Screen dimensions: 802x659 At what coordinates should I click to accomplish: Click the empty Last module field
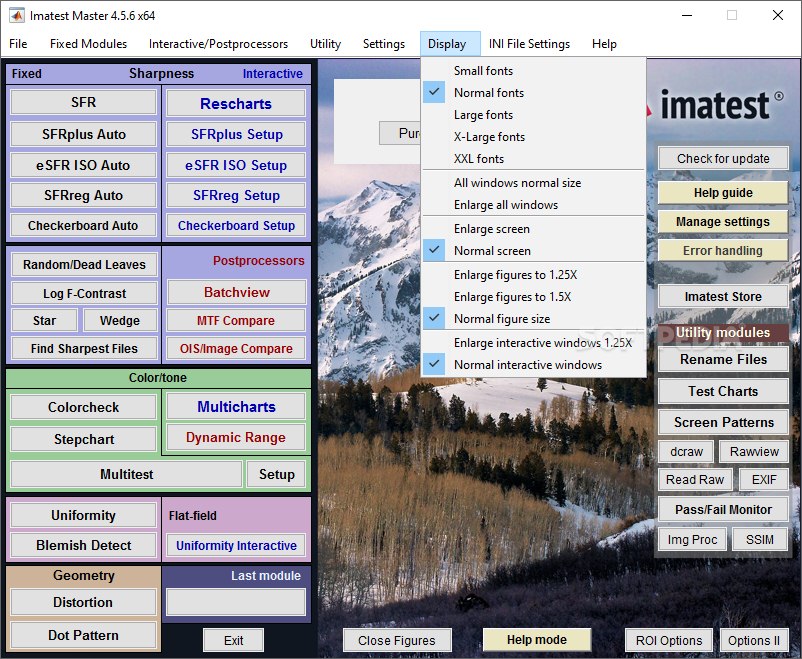236,602
